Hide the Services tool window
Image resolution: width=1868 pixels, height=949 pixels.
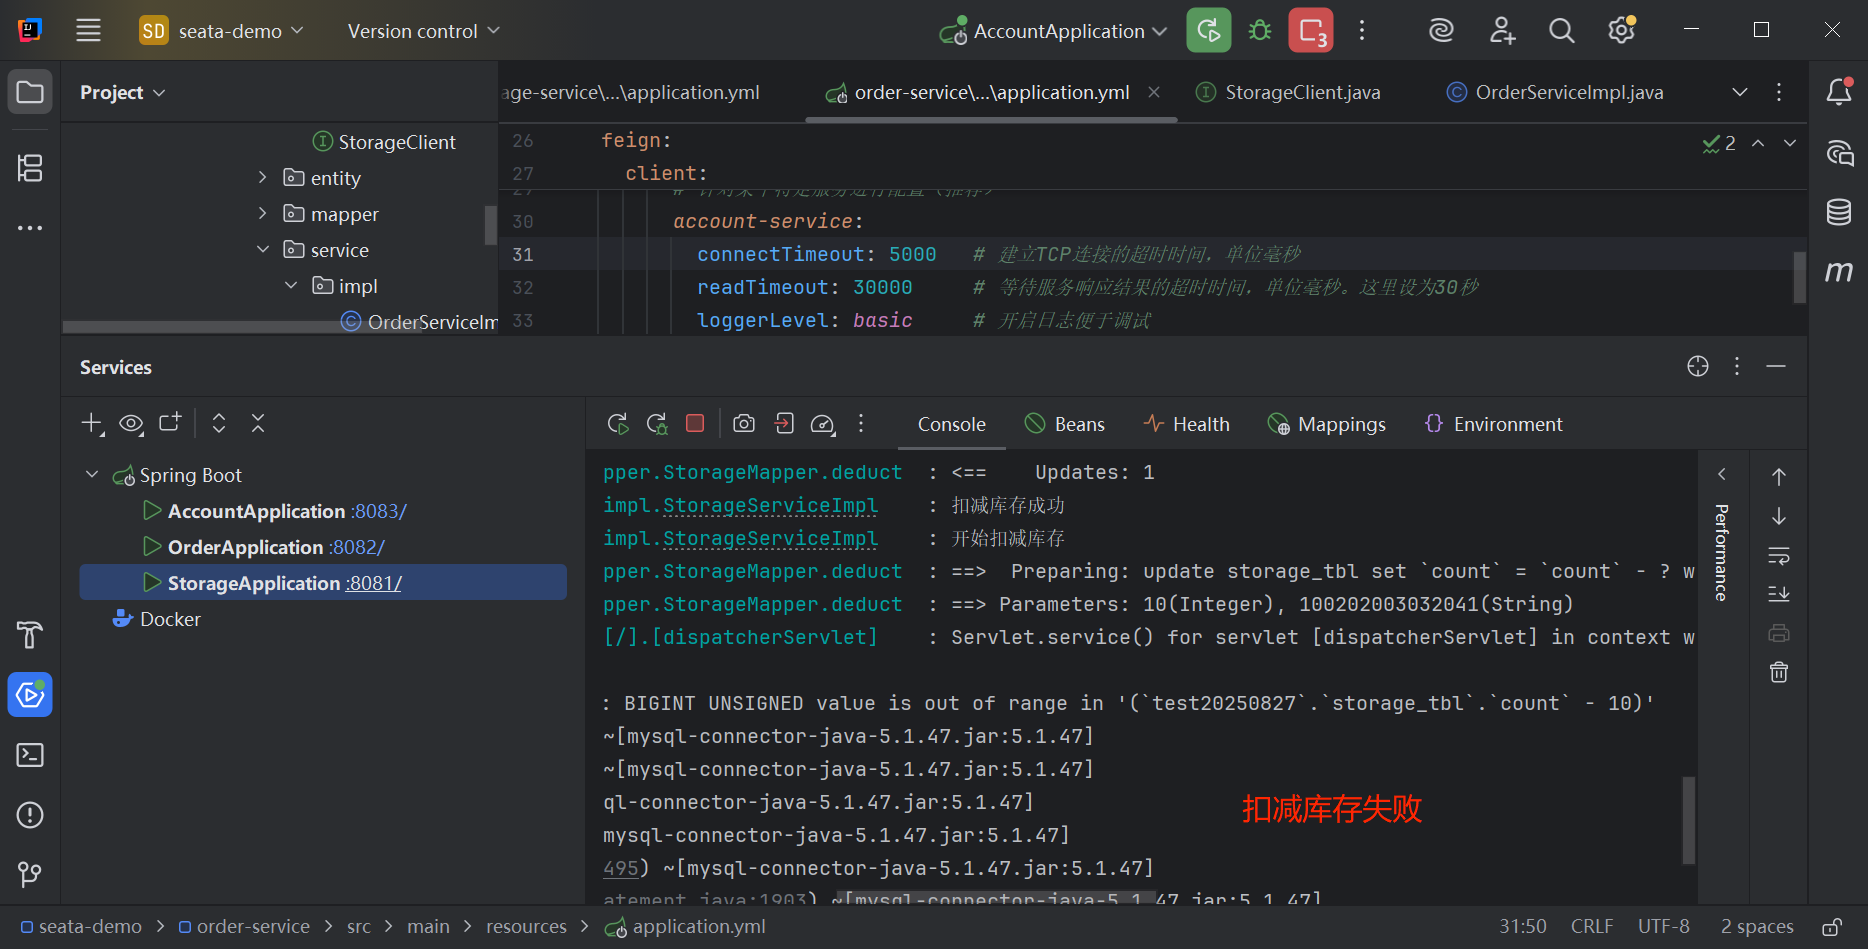pyautogui.click(x=1776, y=366)
